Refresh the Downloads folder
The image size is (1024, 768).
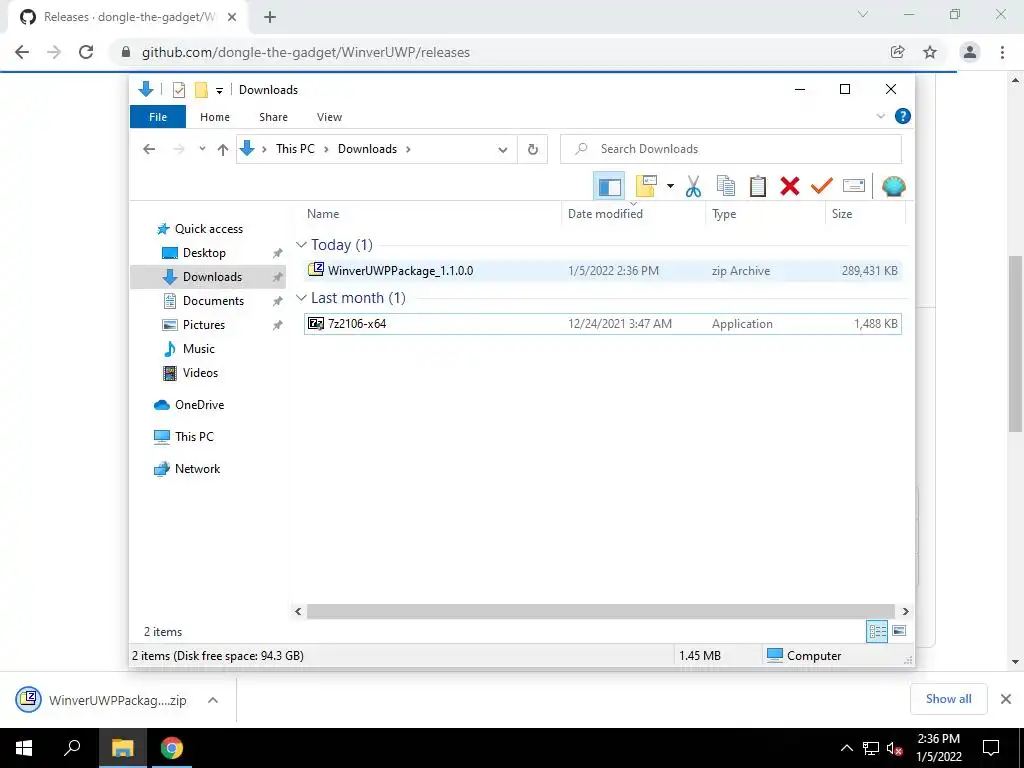(x=533, y=150)
